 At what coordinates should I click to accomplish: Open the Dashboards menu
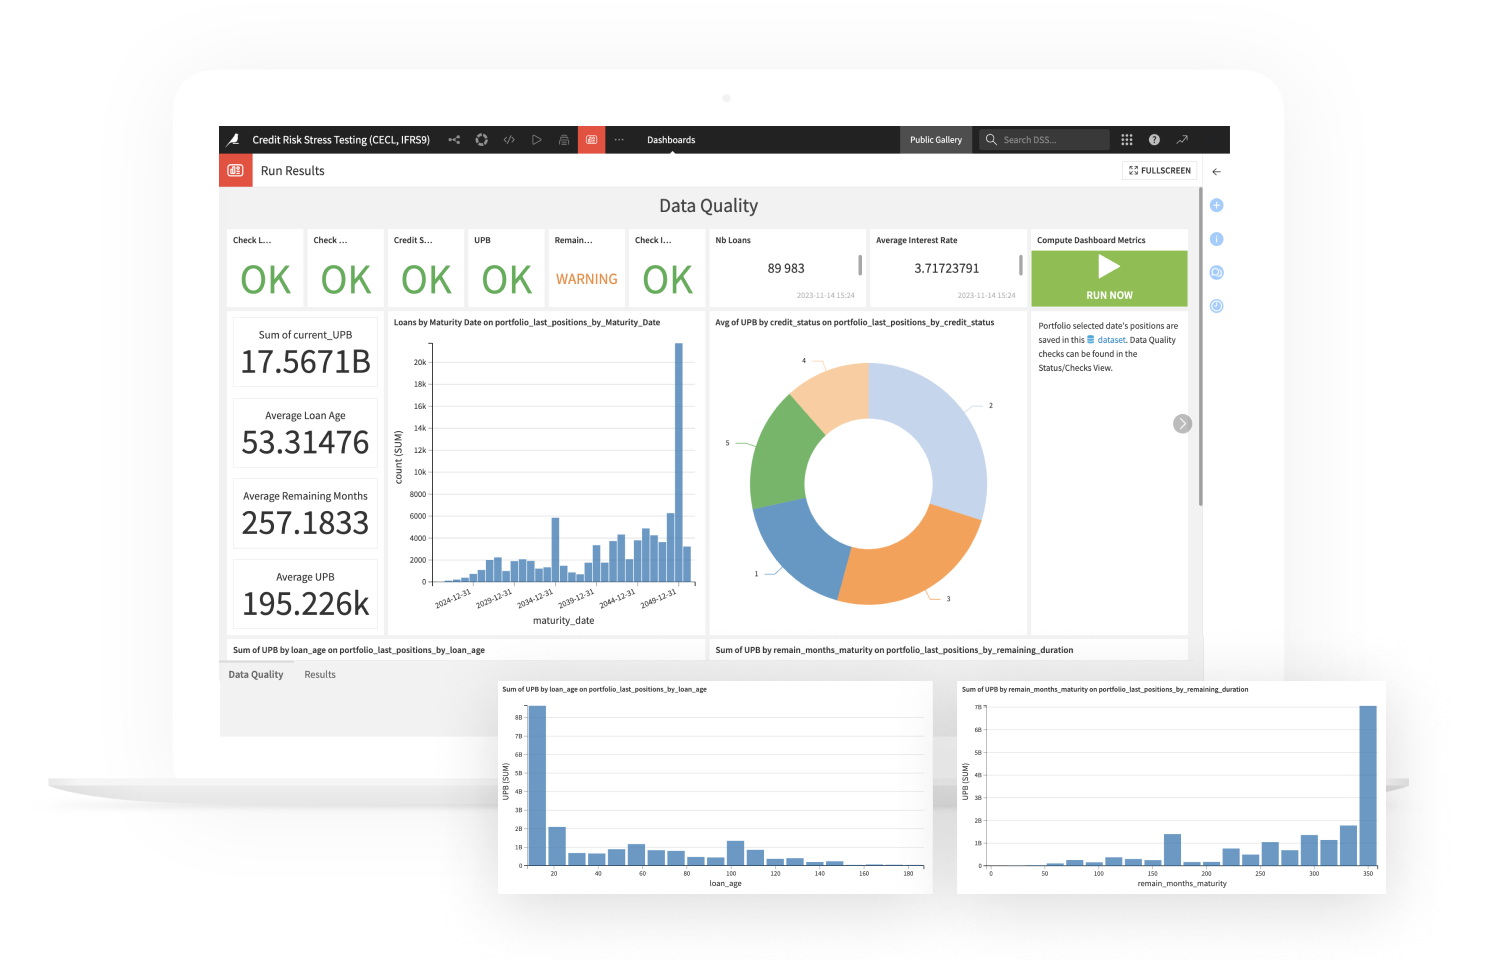pyautogui.click(x=671, y=140)
